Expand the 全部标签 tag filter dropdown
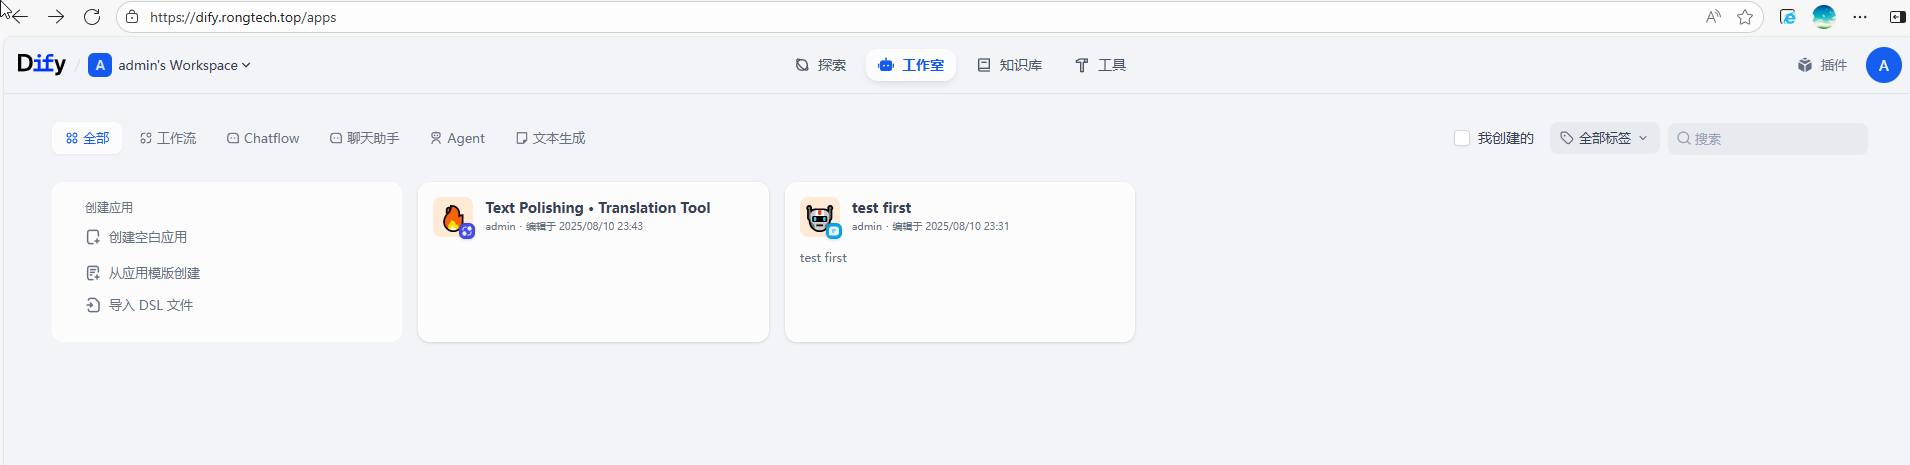 (x=1604, y=138)
